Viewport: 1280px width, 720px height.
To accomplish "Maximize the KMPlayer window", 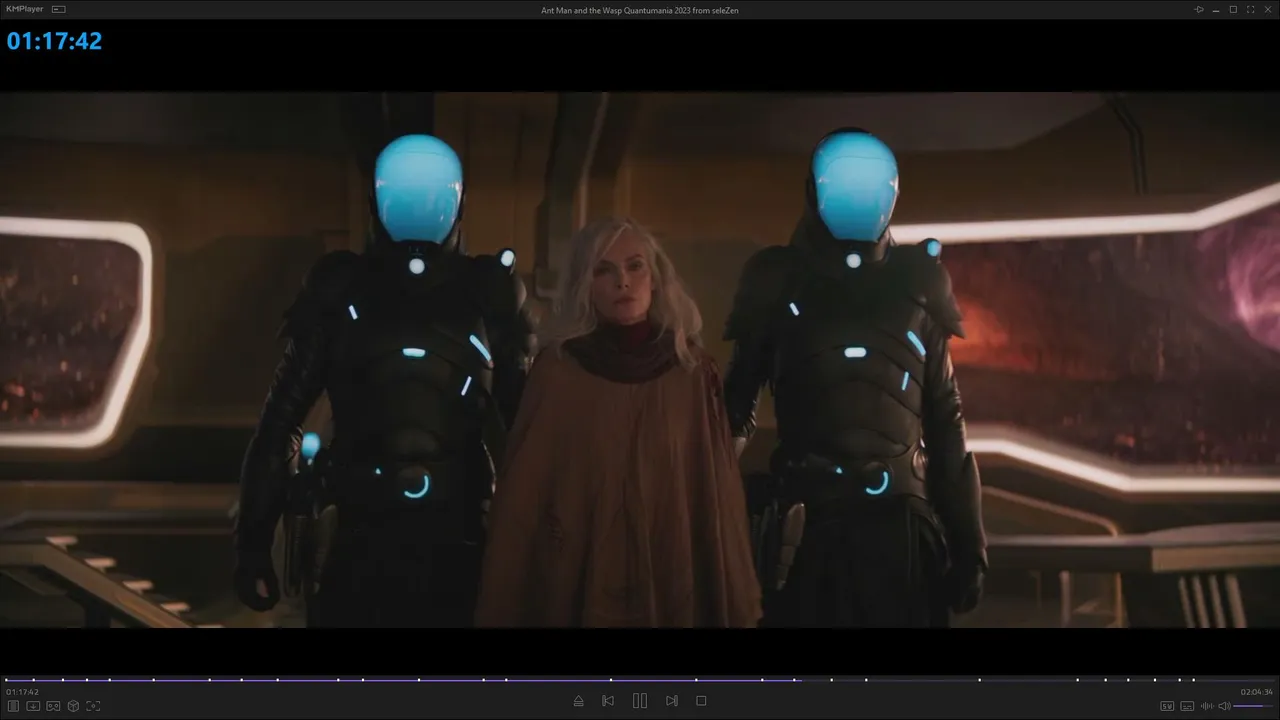I will (1233, 9).
